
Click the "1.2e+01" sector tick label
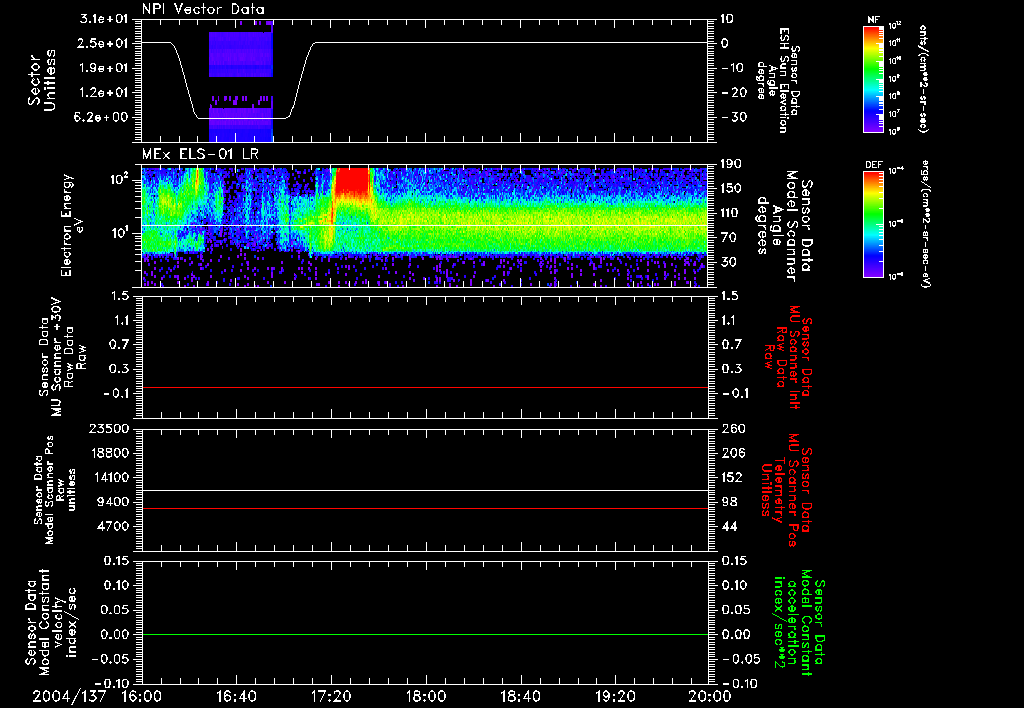103,93
